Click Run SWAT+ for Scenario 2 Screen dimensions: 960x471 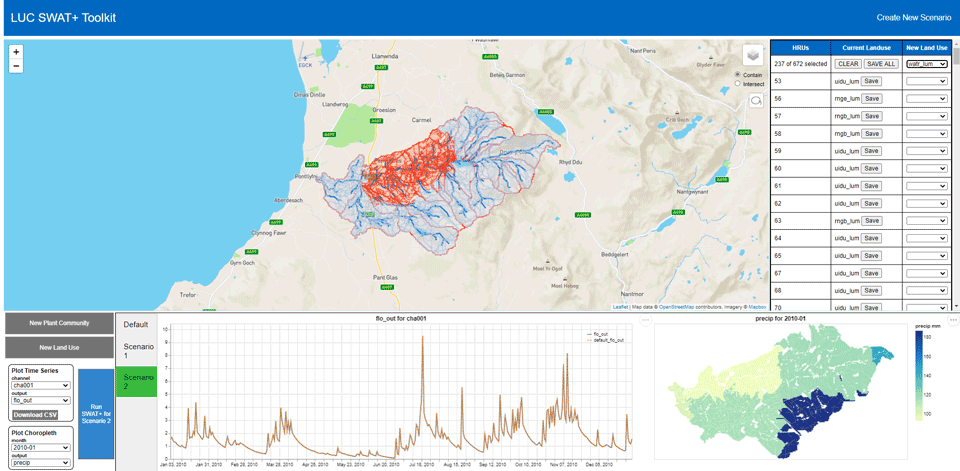(96, 414)
